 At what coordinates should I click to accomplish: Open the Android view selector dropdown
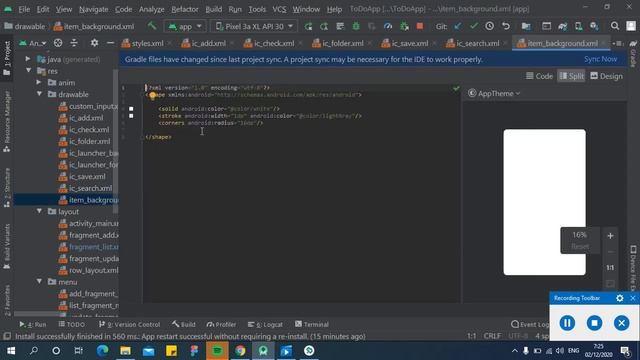[x=33, y=43]
